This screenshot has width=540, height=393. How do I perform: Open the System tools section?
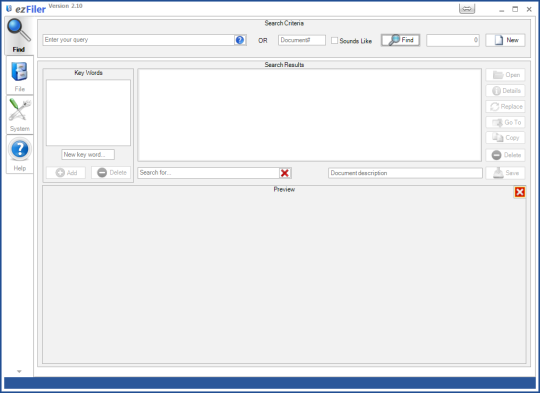click(x=20, y=115)
